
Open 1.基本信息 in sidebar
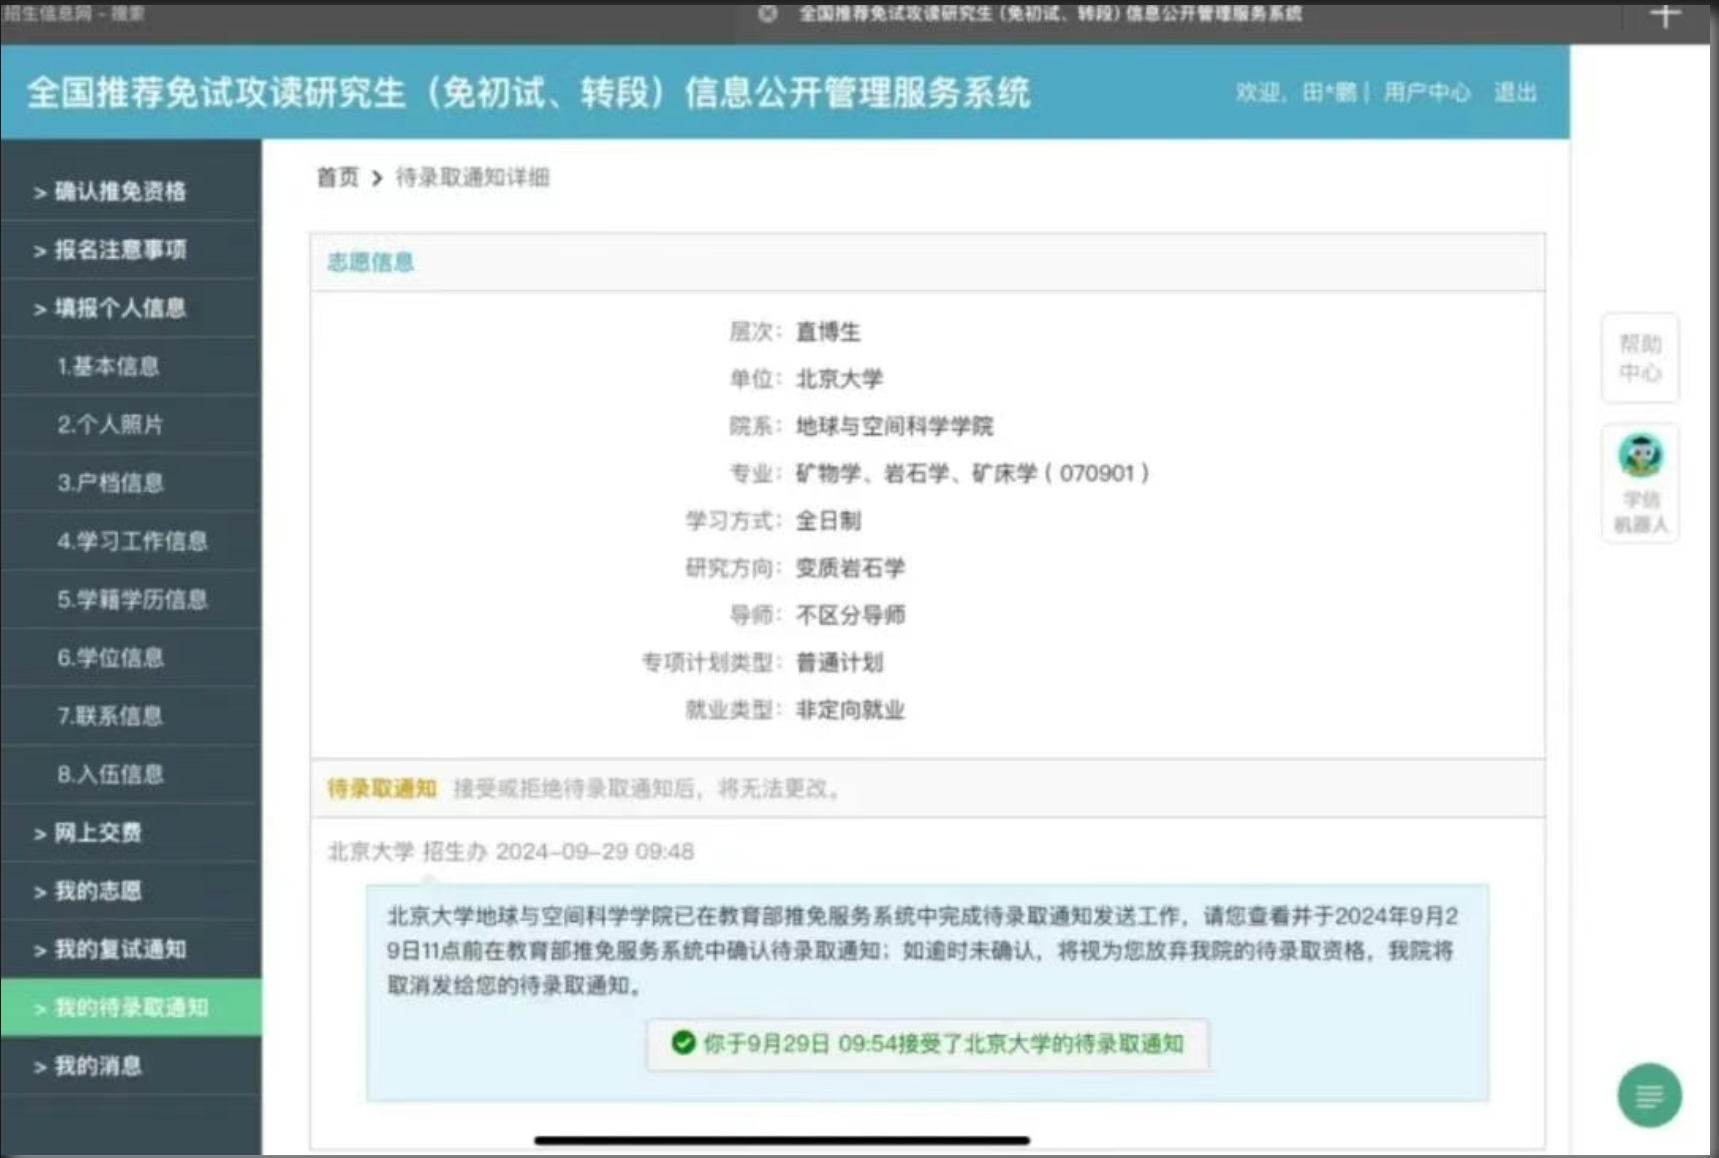108,367
